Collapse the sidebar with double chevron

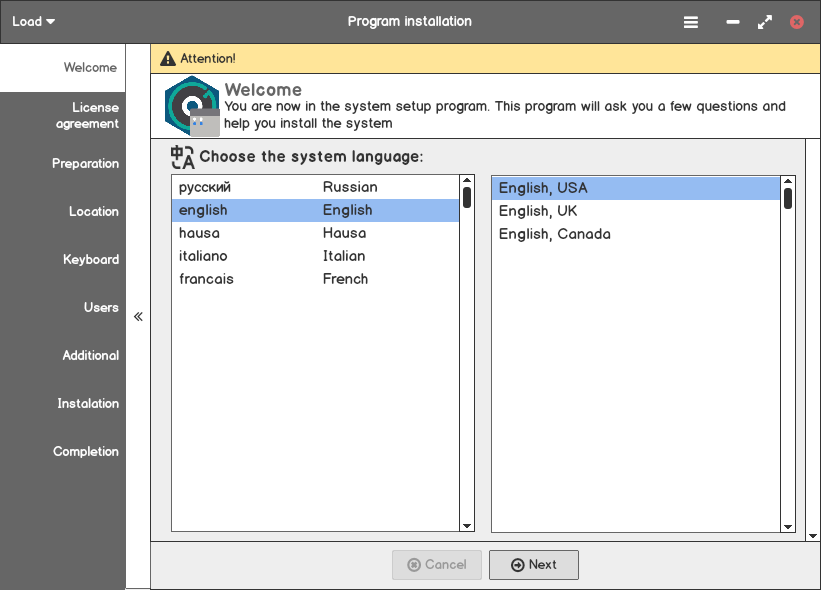tap(138, 317)
